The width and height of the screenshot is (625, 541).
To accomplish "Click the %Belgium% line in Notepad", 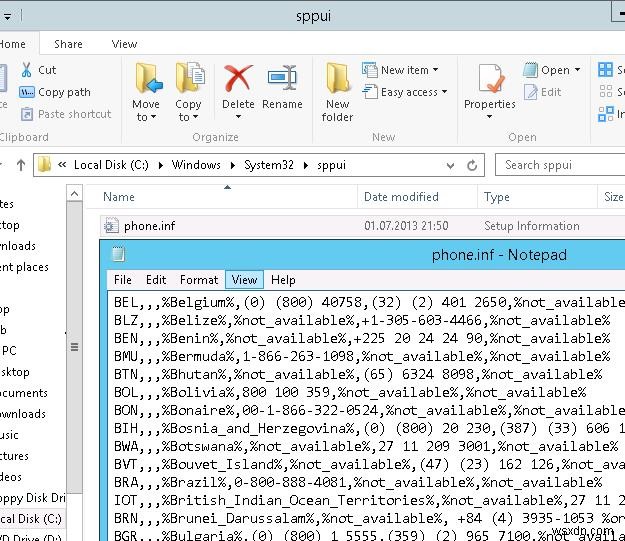I will 369,303.
